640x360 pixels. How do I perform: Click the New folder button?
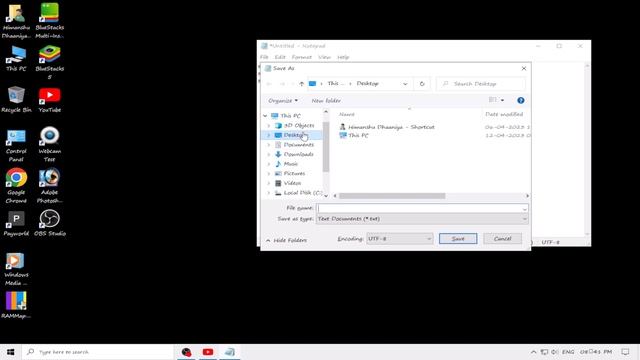(x=326, y=100)
